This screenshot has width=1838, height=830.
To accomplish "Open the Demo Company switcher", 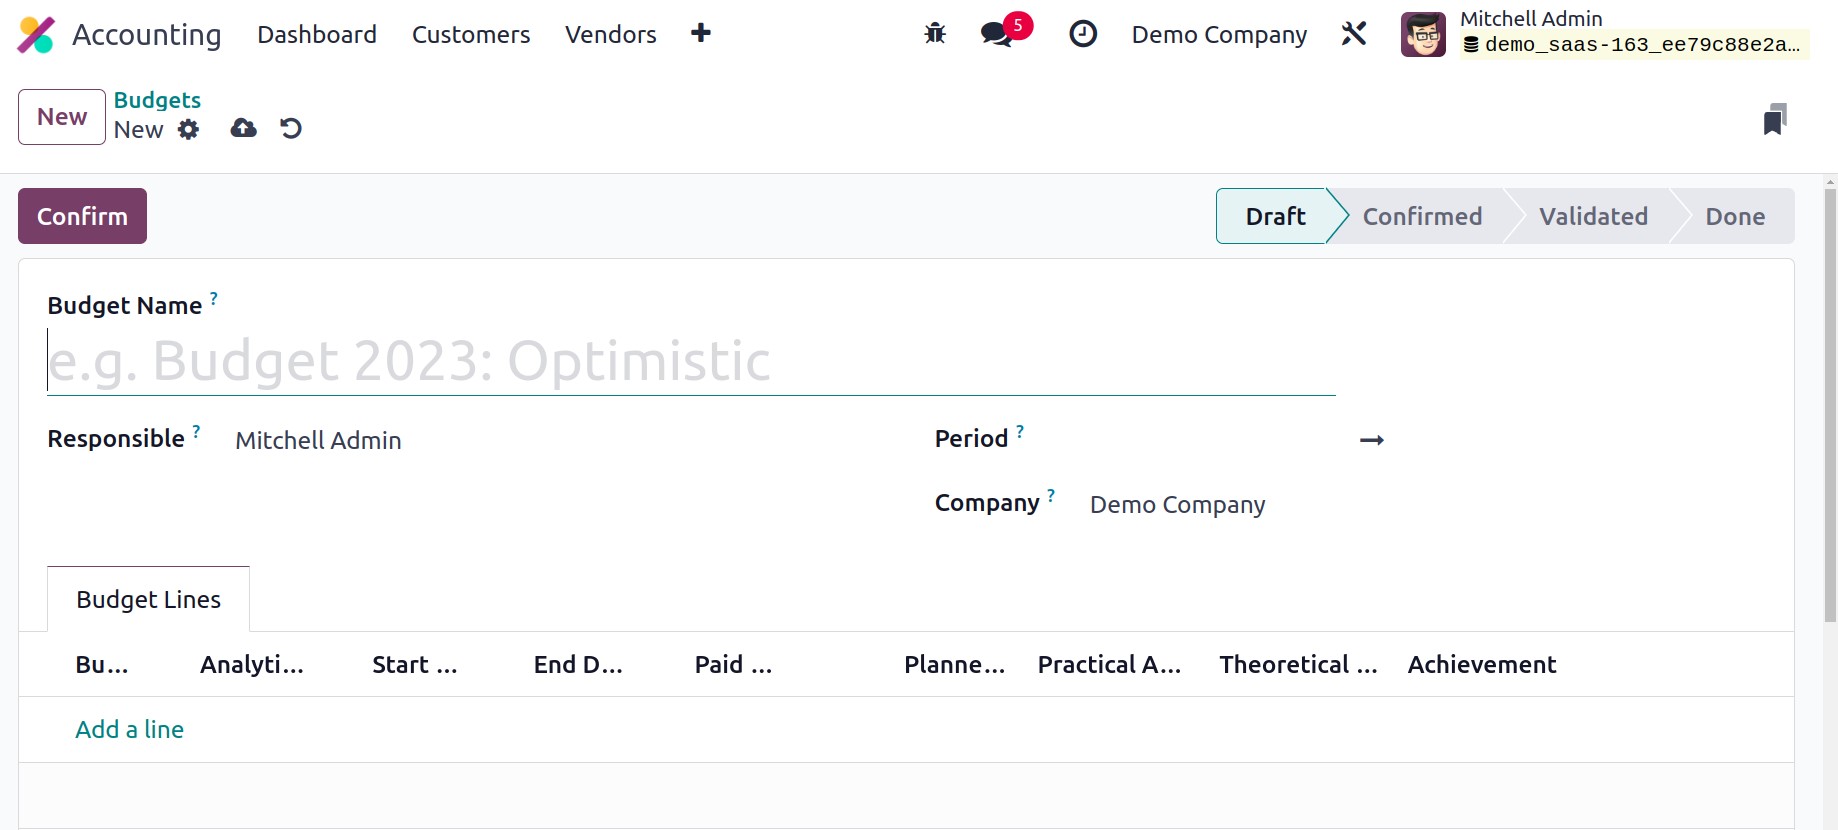I will [1219, 35].
